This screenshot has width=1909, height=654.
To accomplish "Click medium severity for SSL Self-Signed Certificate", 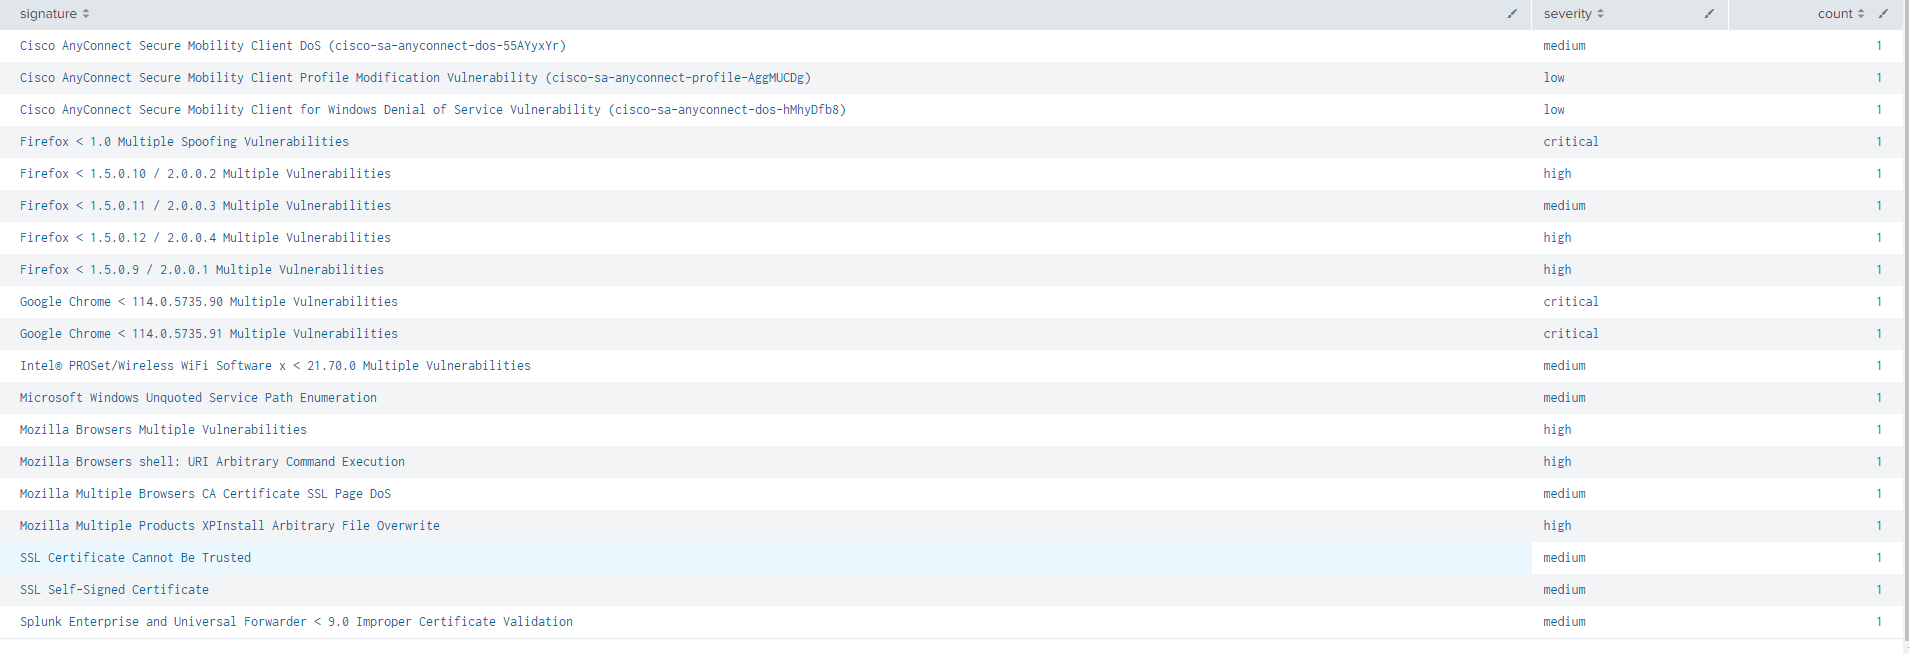I will click(1564, 590).
